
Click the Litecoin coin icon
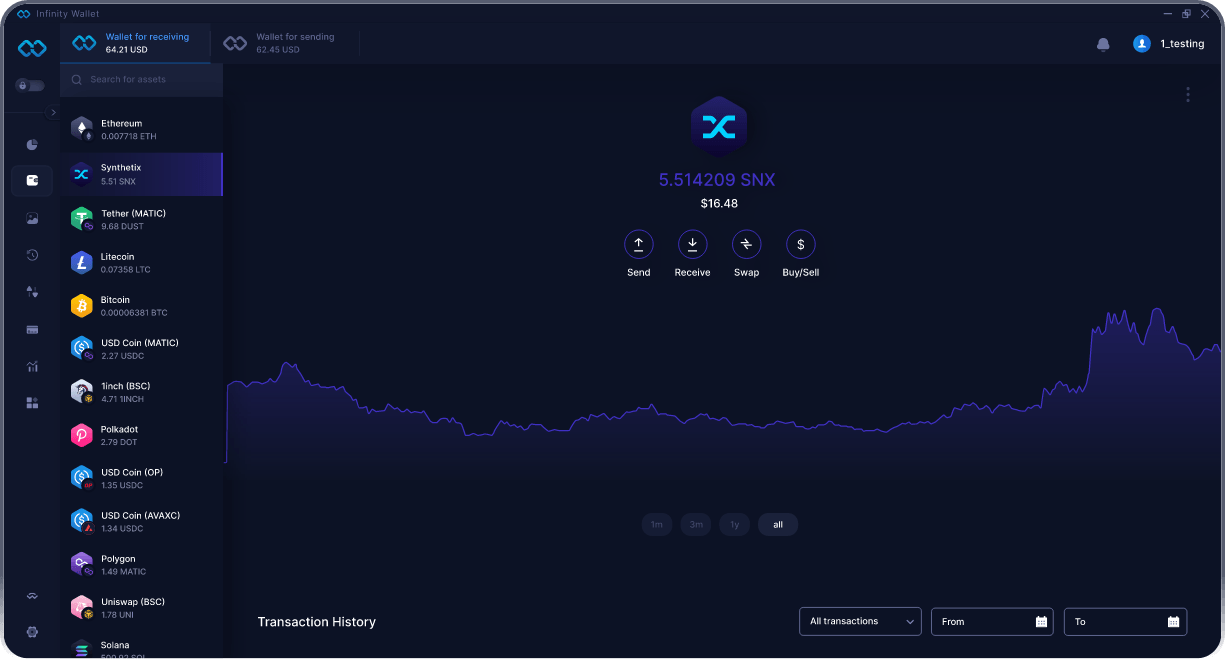click(x=82, y=262)
